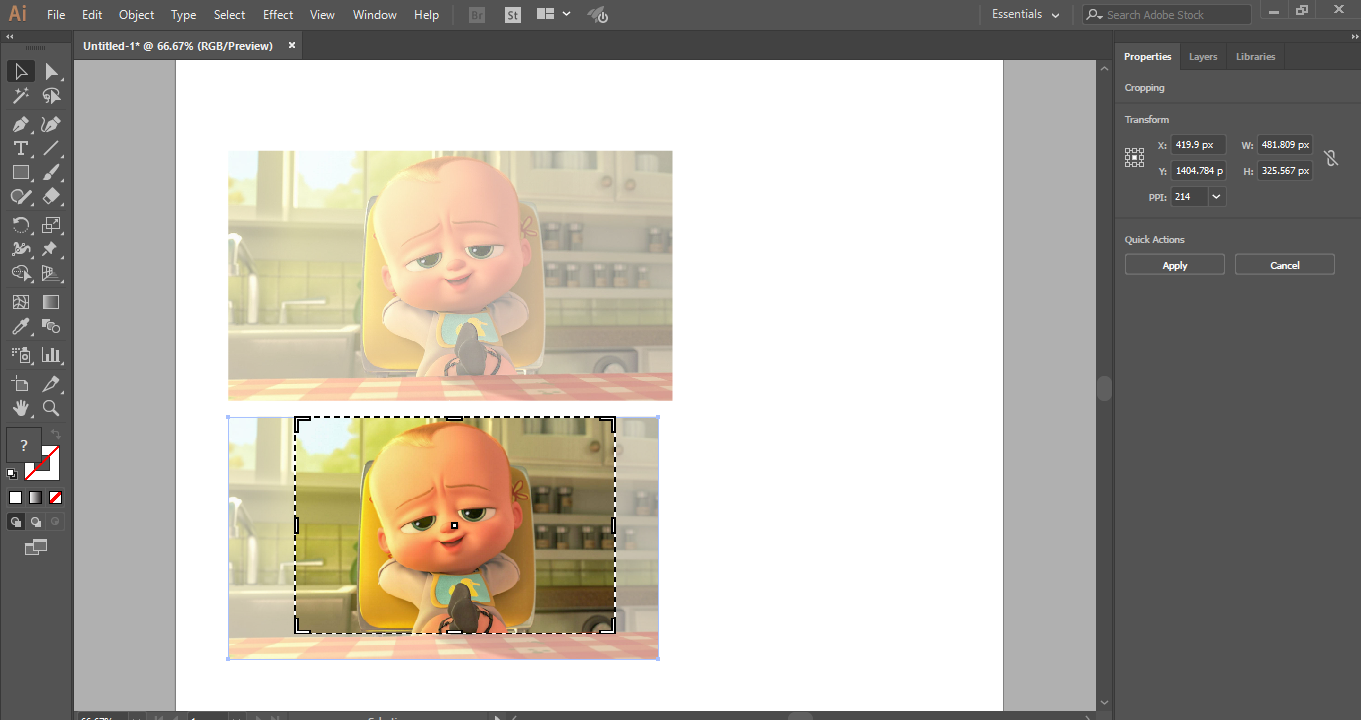Select the Selection tool arrow
This screenshot has height=720, width=1361.
coord(20,71)
